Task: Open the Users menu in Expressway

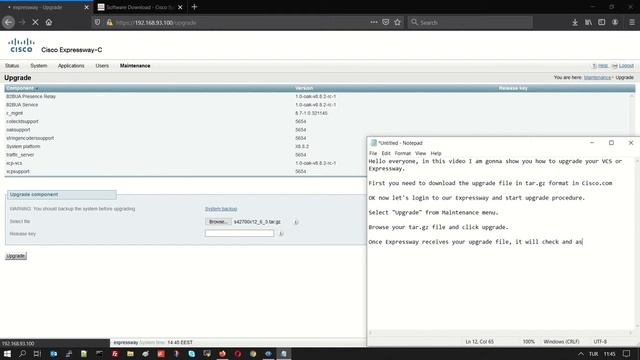Action: [102, 66]
